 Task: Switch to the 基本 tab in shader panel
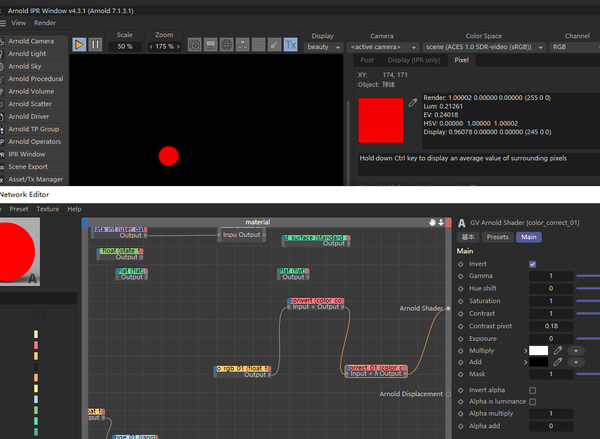(468, 237)
